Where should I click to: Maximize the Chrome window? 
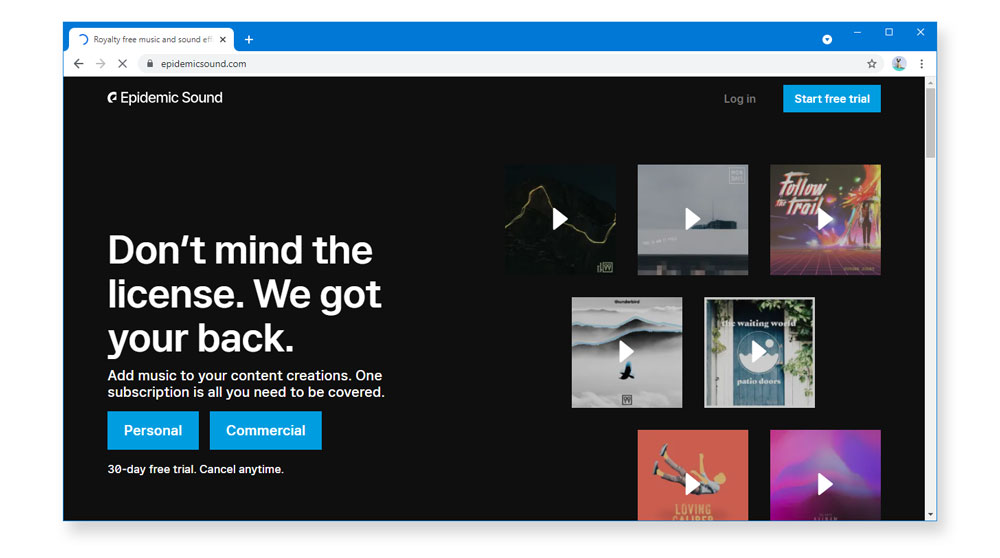(x=889, y=32)
